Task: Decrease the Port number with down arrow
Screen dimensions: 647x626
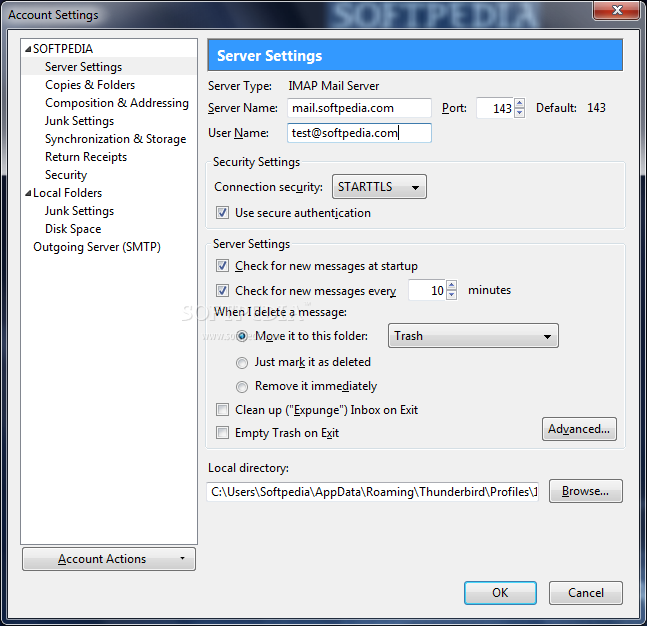Action: tap(520, 113)
